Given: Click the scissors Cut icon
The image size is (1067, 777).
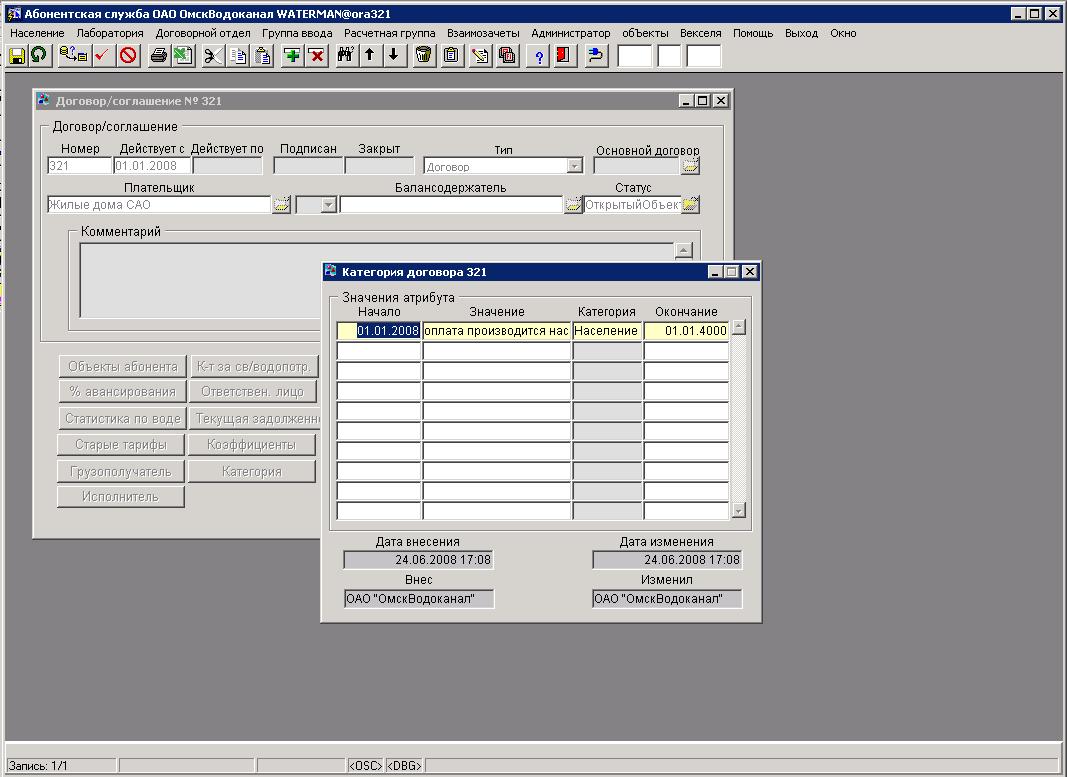Looking at the screenshot, I should click(x=213, y=56).
